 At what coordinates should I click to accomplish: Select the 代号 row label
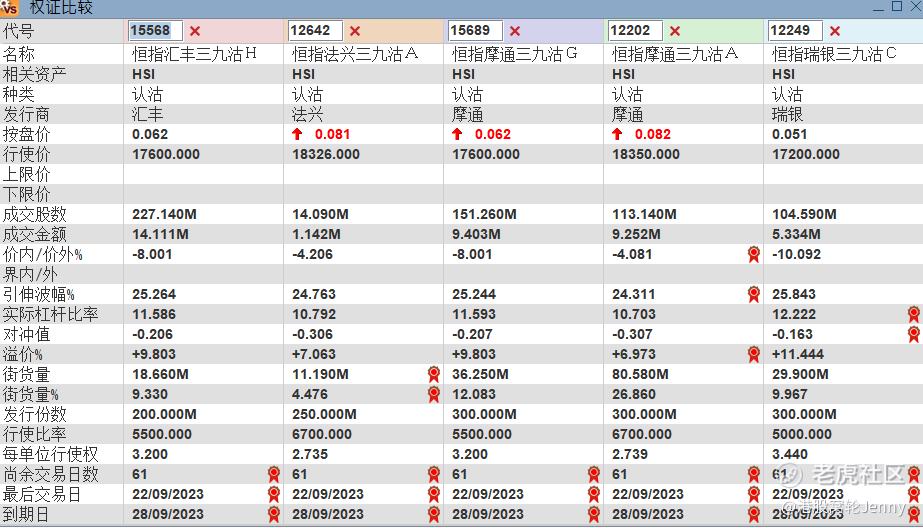[x=18, y=31]
